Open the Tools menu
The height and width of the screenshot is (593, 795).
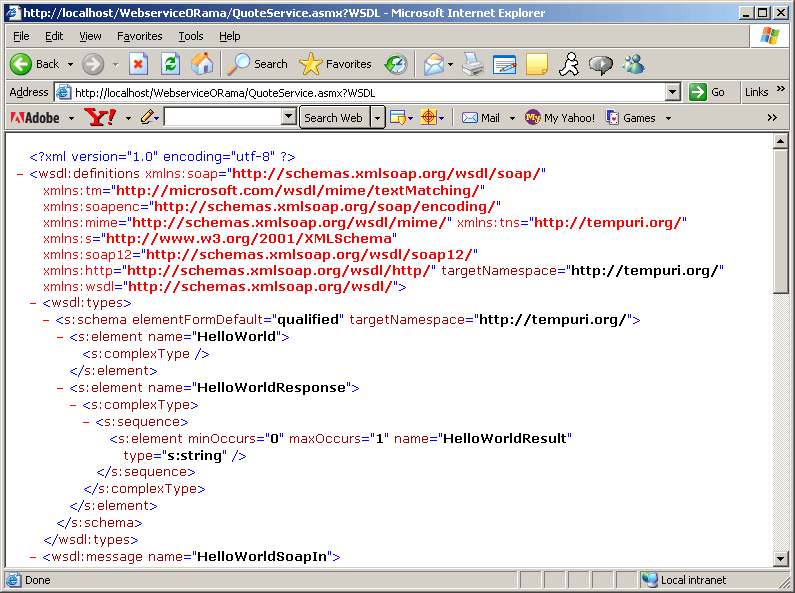pyautogui.click(x=190, y=36)
